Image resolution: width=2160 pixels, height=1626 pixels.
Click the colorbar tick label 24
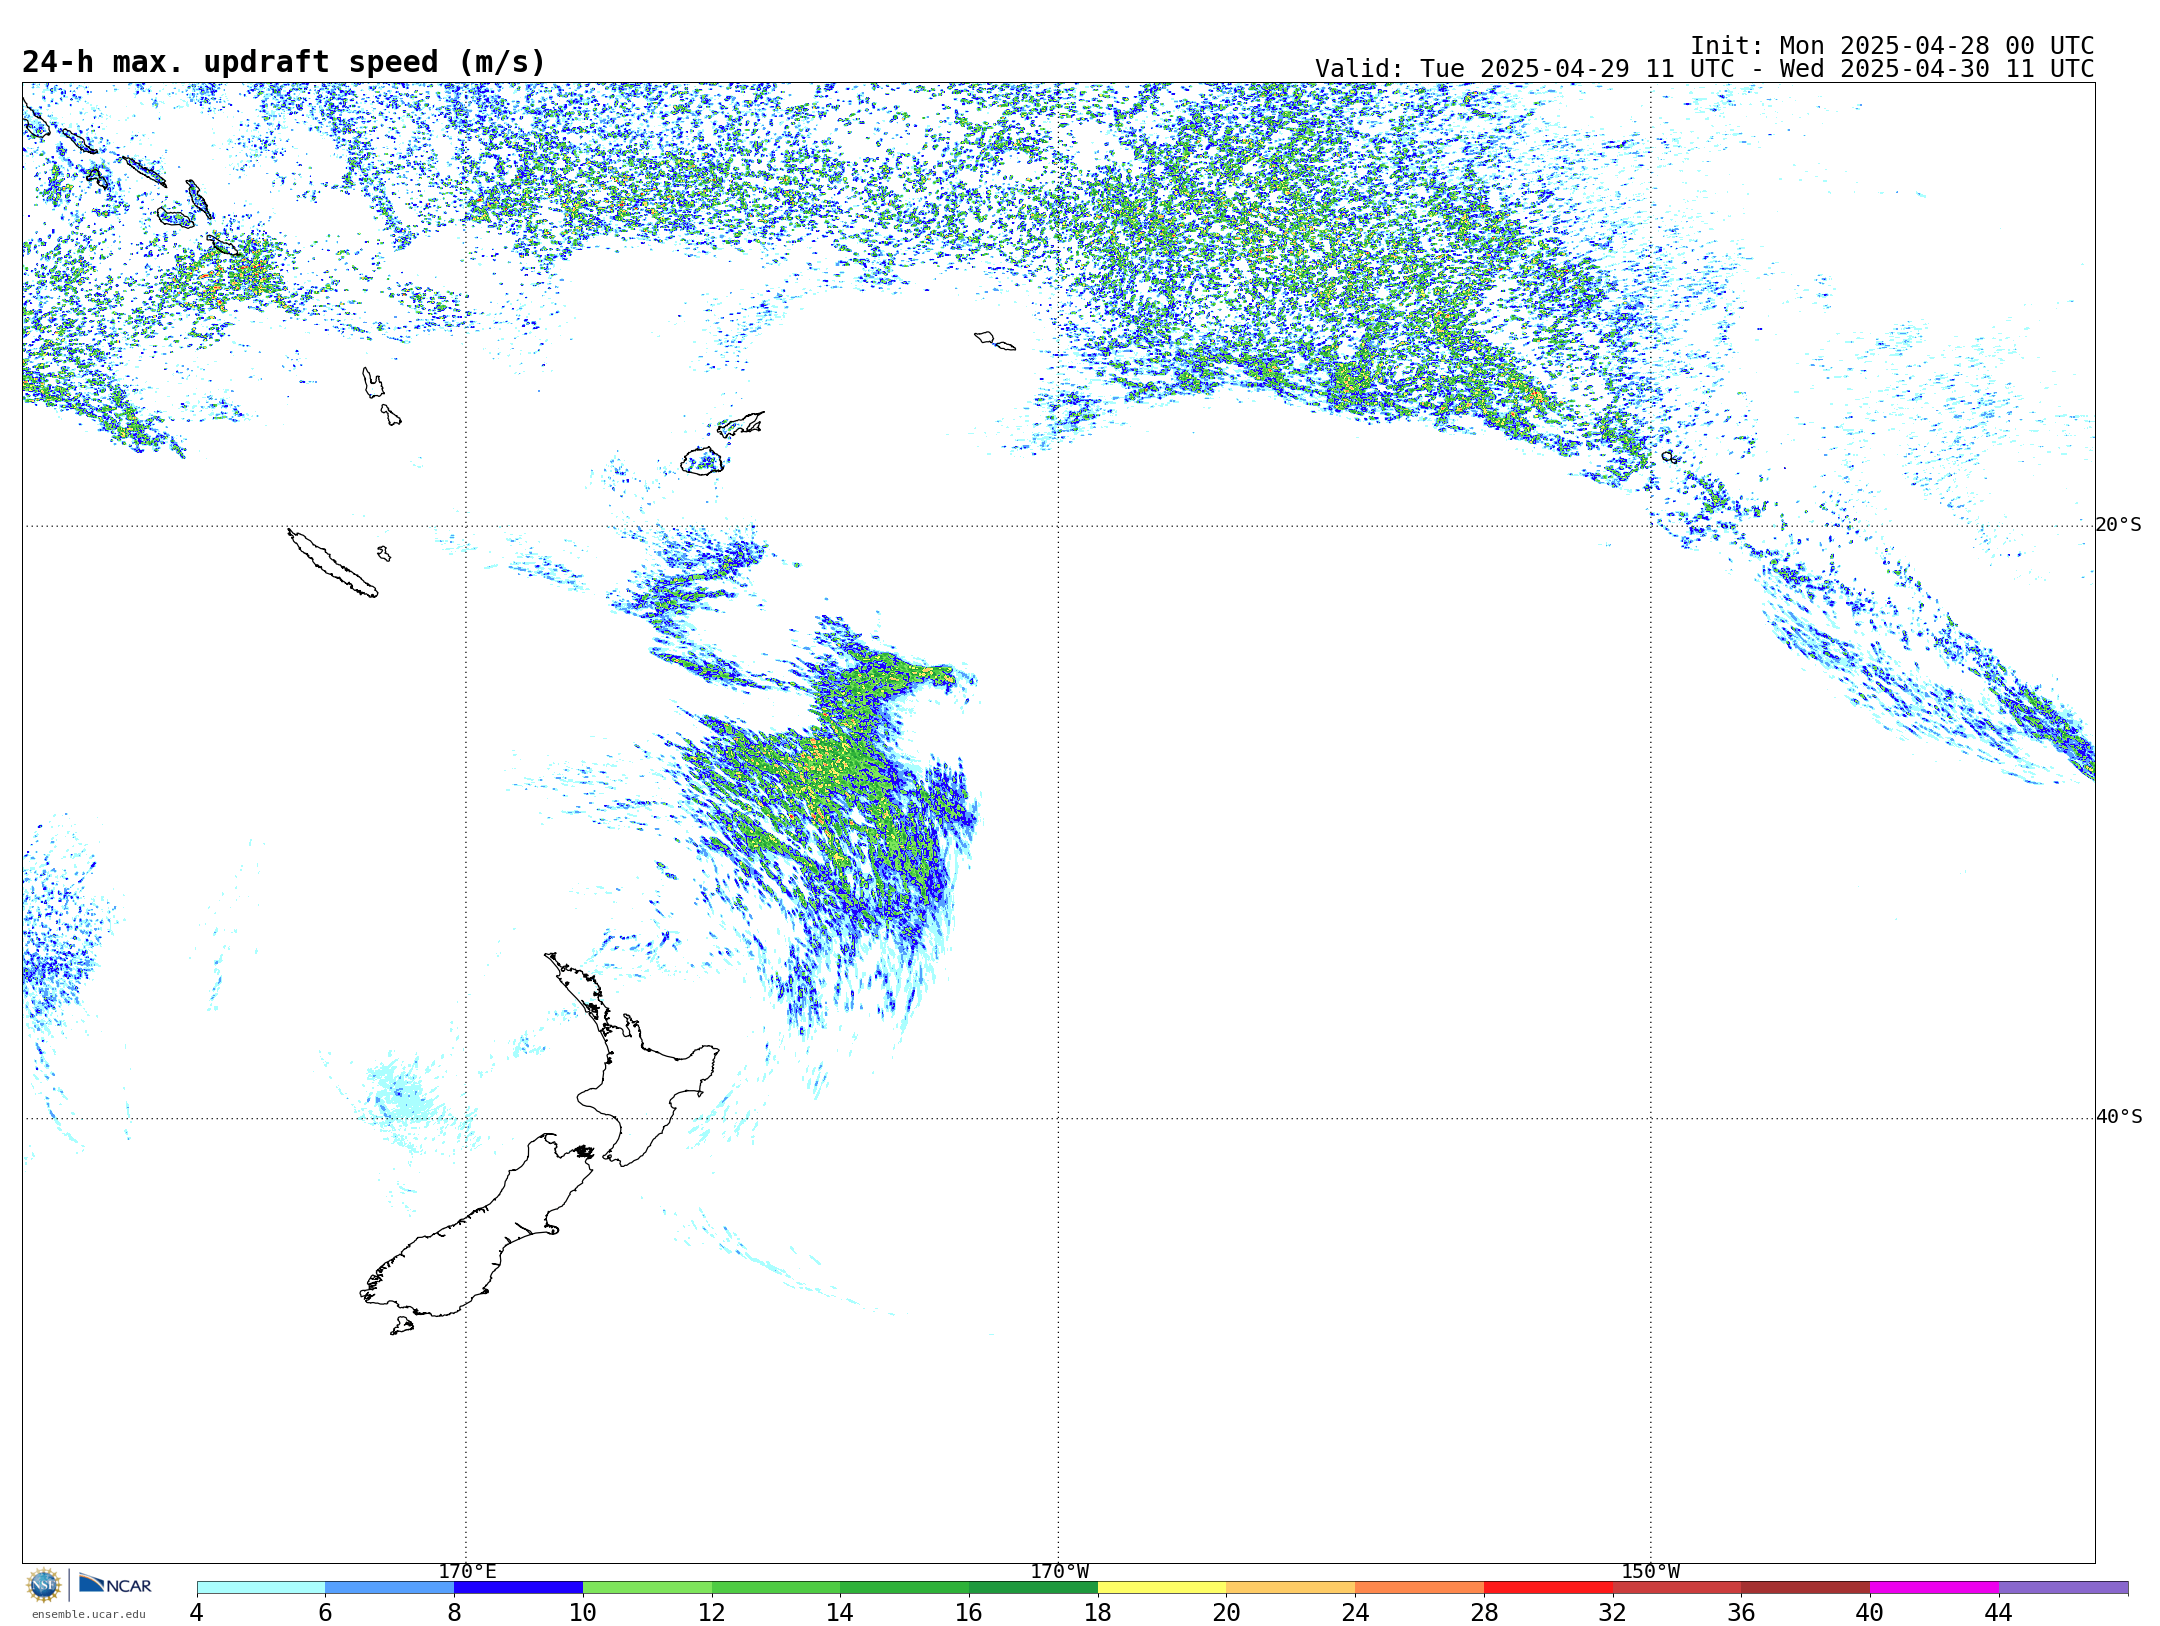pos(1355,1612)
